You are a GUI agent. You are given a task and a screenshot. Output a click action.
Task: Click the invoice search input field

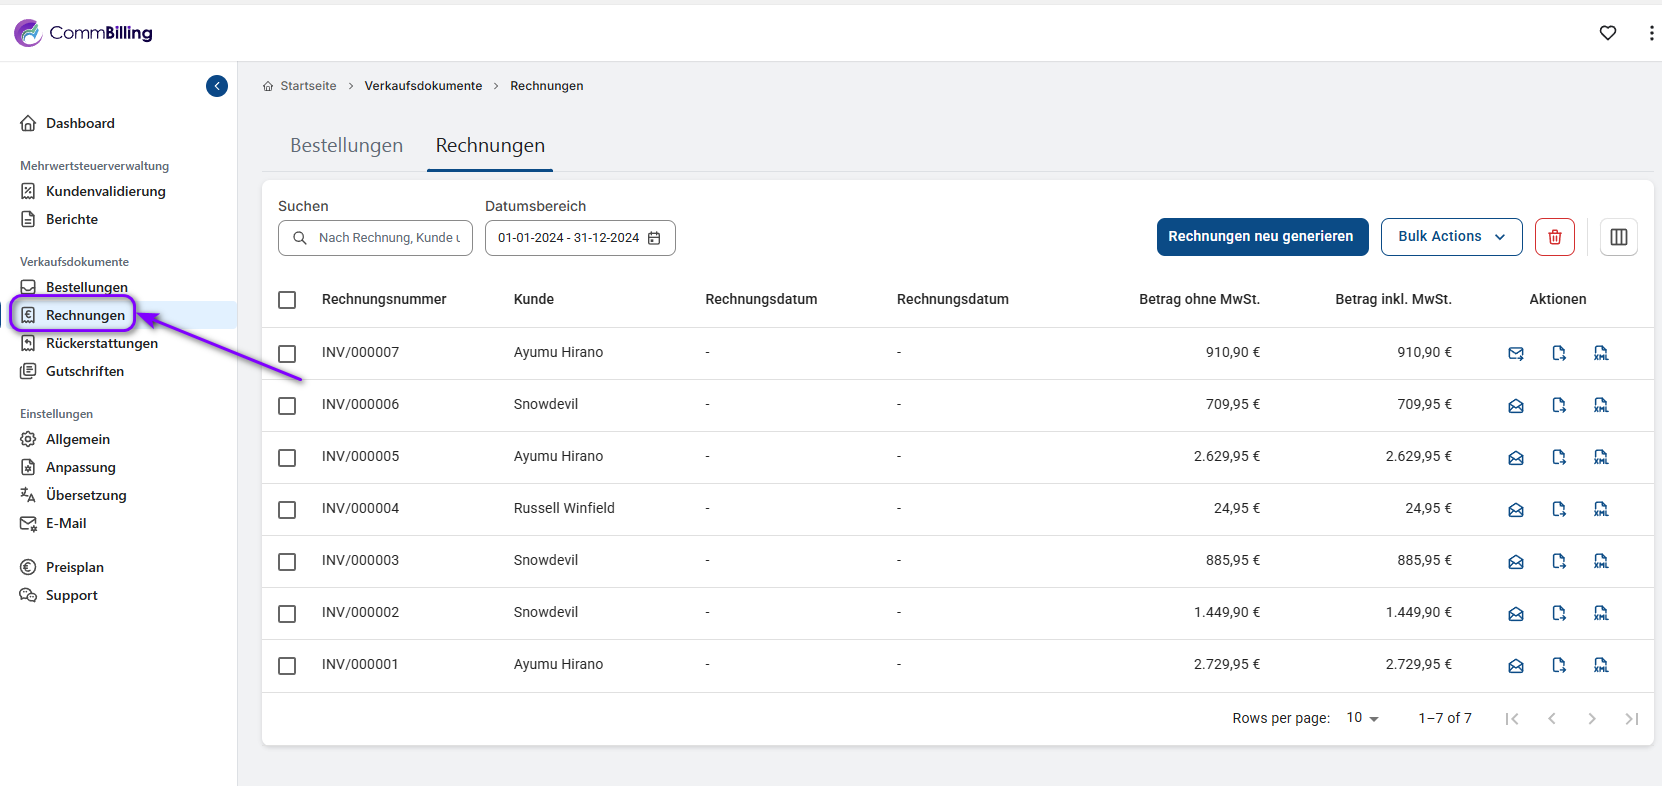click(388, 238)
